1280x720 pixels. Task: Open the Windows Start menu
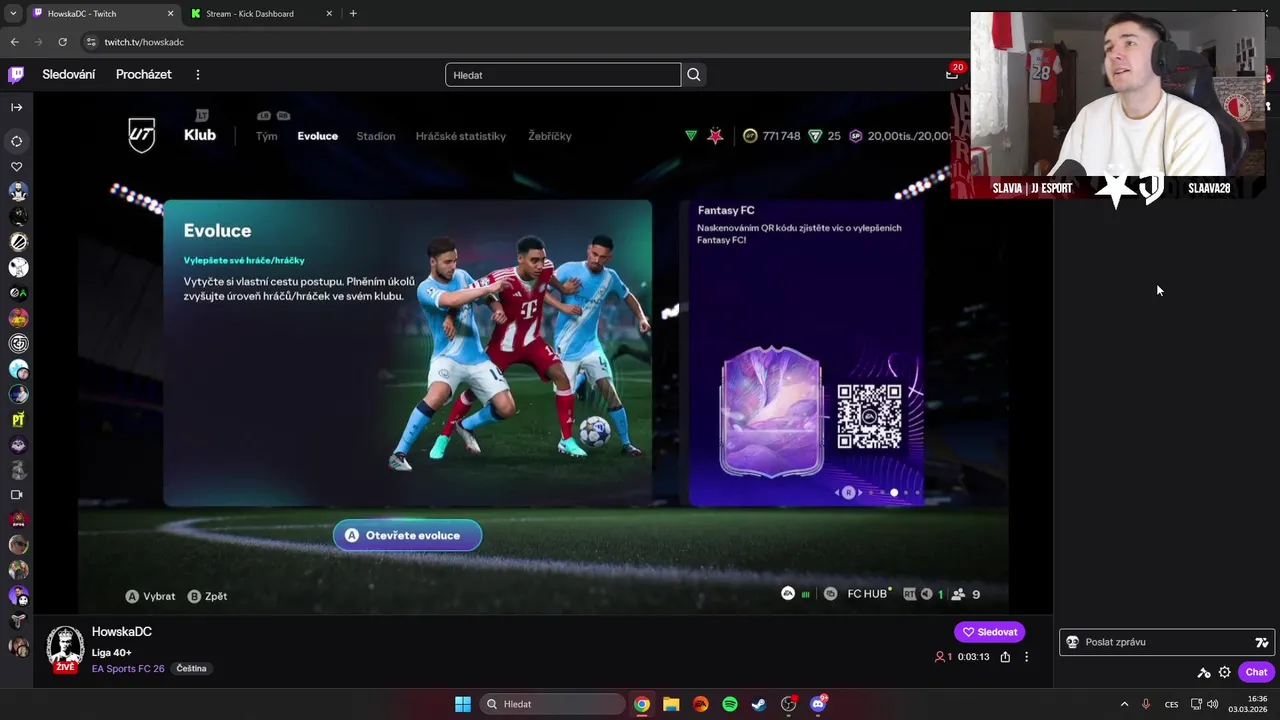[463, 704]
